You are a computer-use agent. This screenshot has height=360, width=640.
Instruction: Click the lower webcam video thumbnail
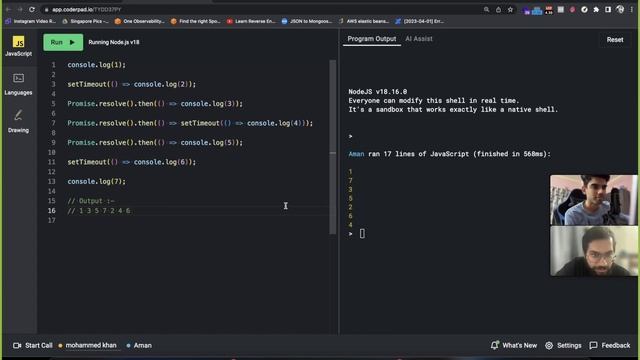point(593,251)
